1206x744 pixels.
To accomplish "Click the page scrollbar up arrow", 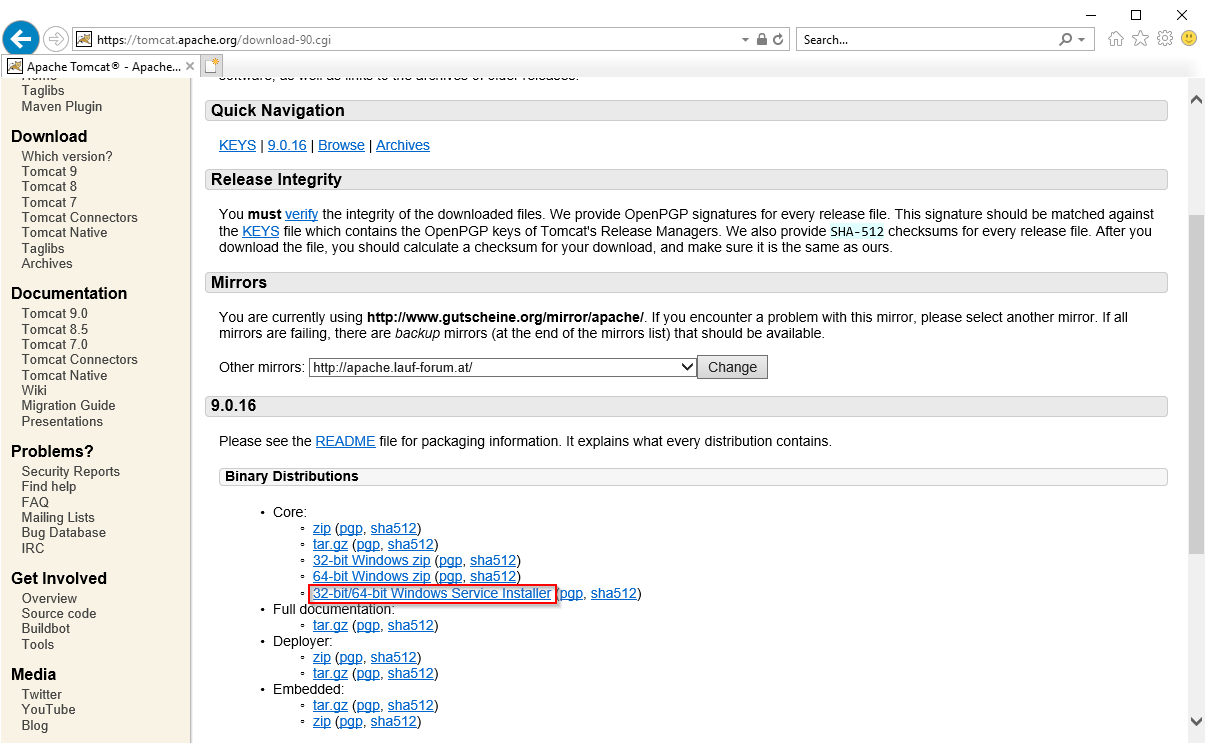I will 1196,99.
